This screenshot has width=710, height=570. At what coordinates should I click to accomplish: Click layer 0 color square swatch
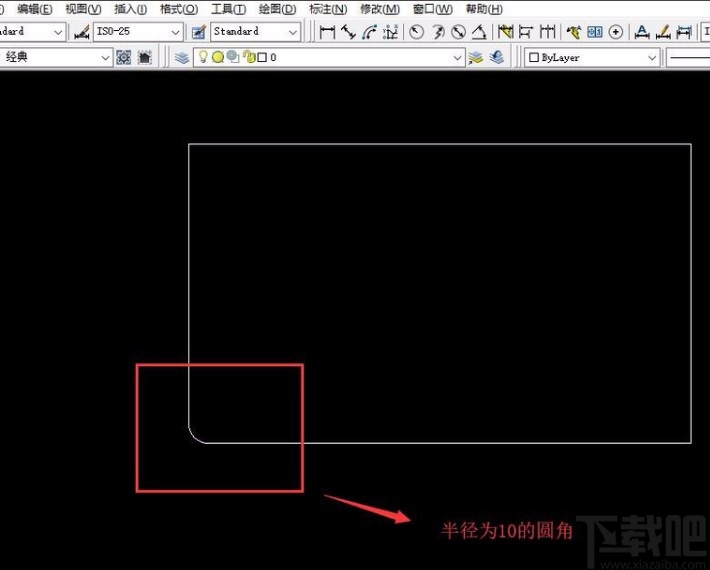(x=262, y=57)
